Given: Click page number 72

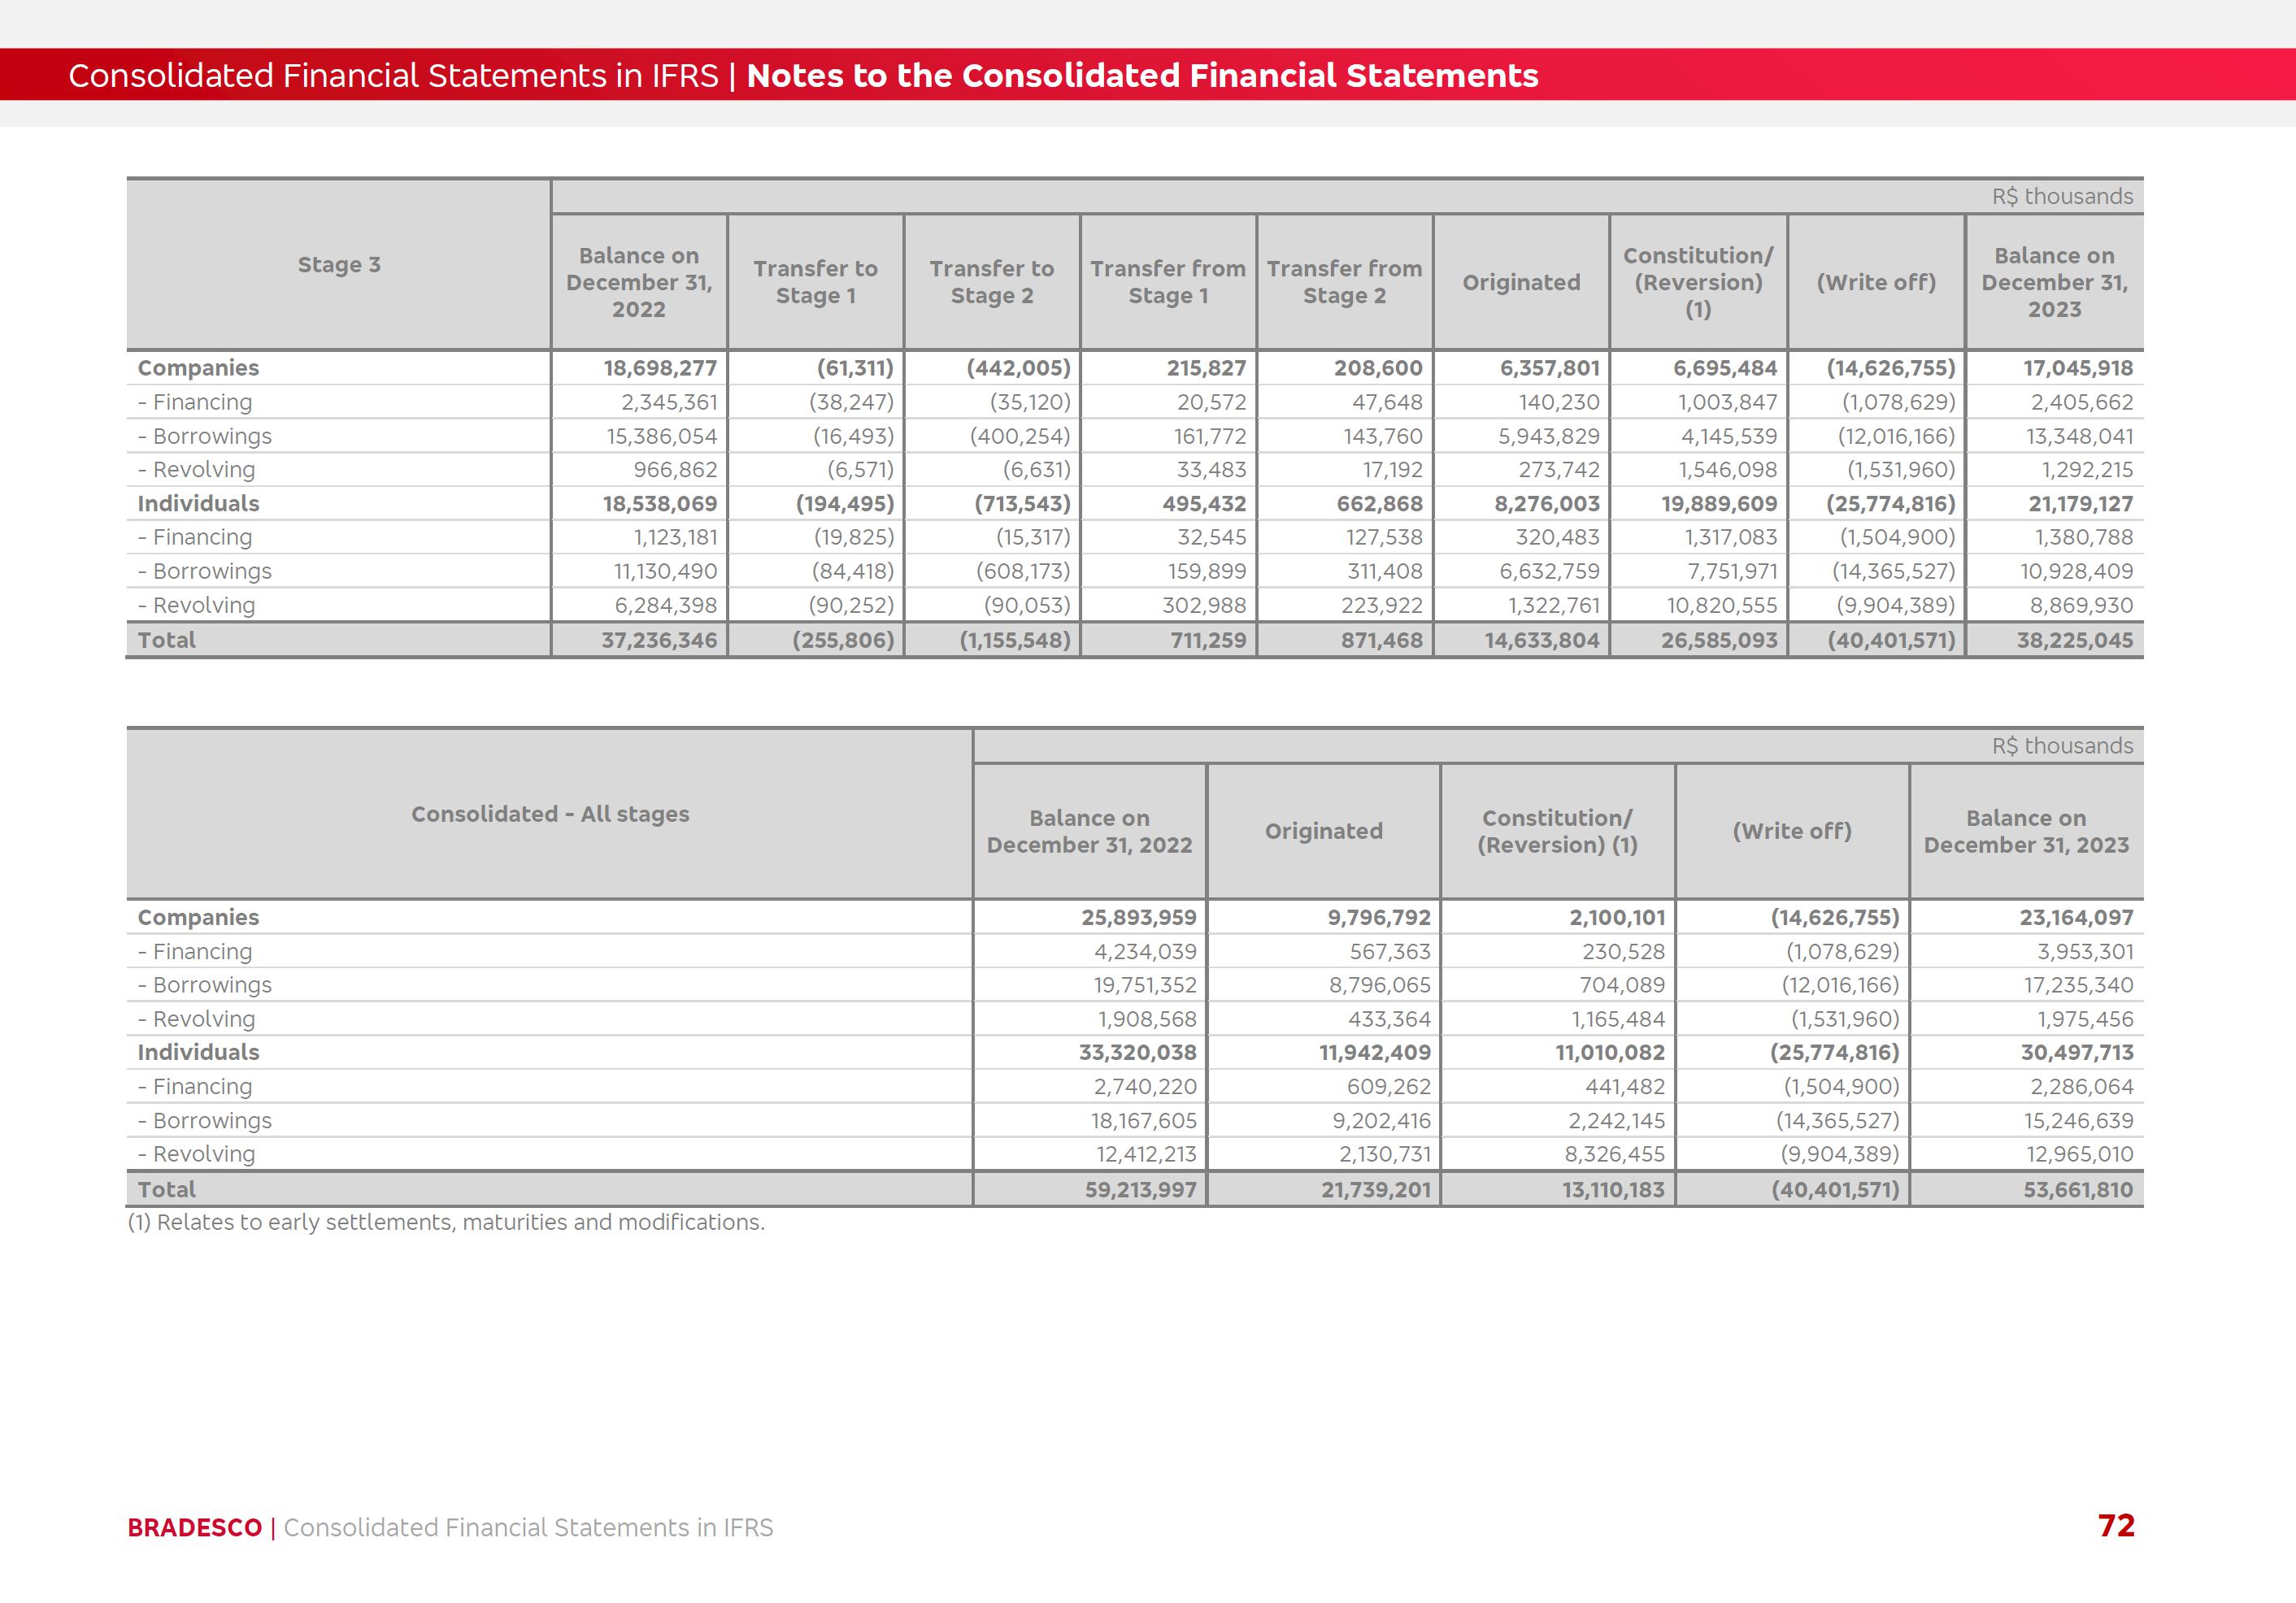Looking at the screenshot, I should pyautogui.click(x=2116, y=1526).
